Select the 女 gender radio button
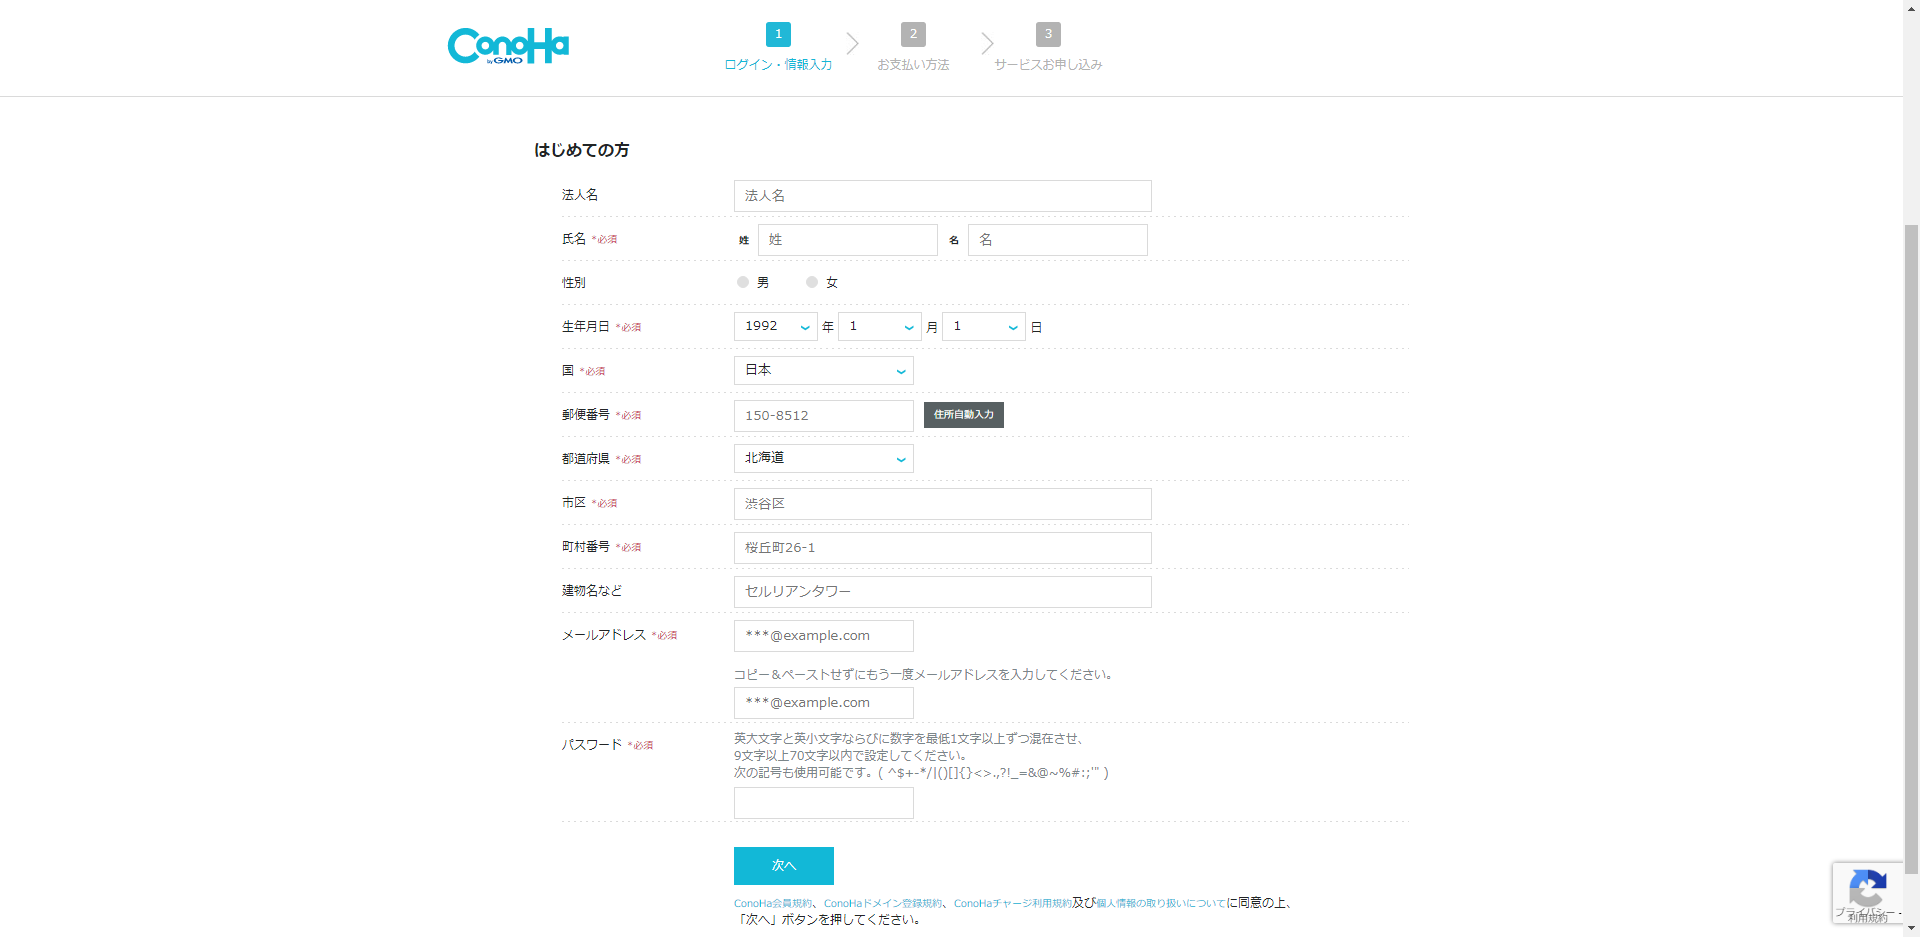The height and width of the screenshot is (937, 1920). (x=812, y=282)
